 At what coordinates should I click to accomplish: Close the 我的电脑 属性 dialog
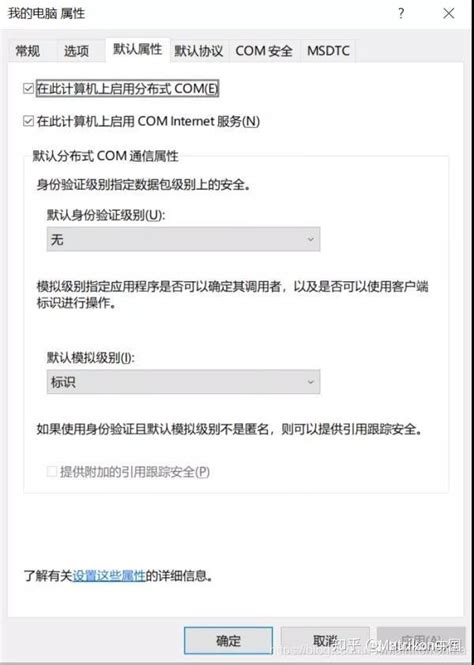[x=448, y=14]
